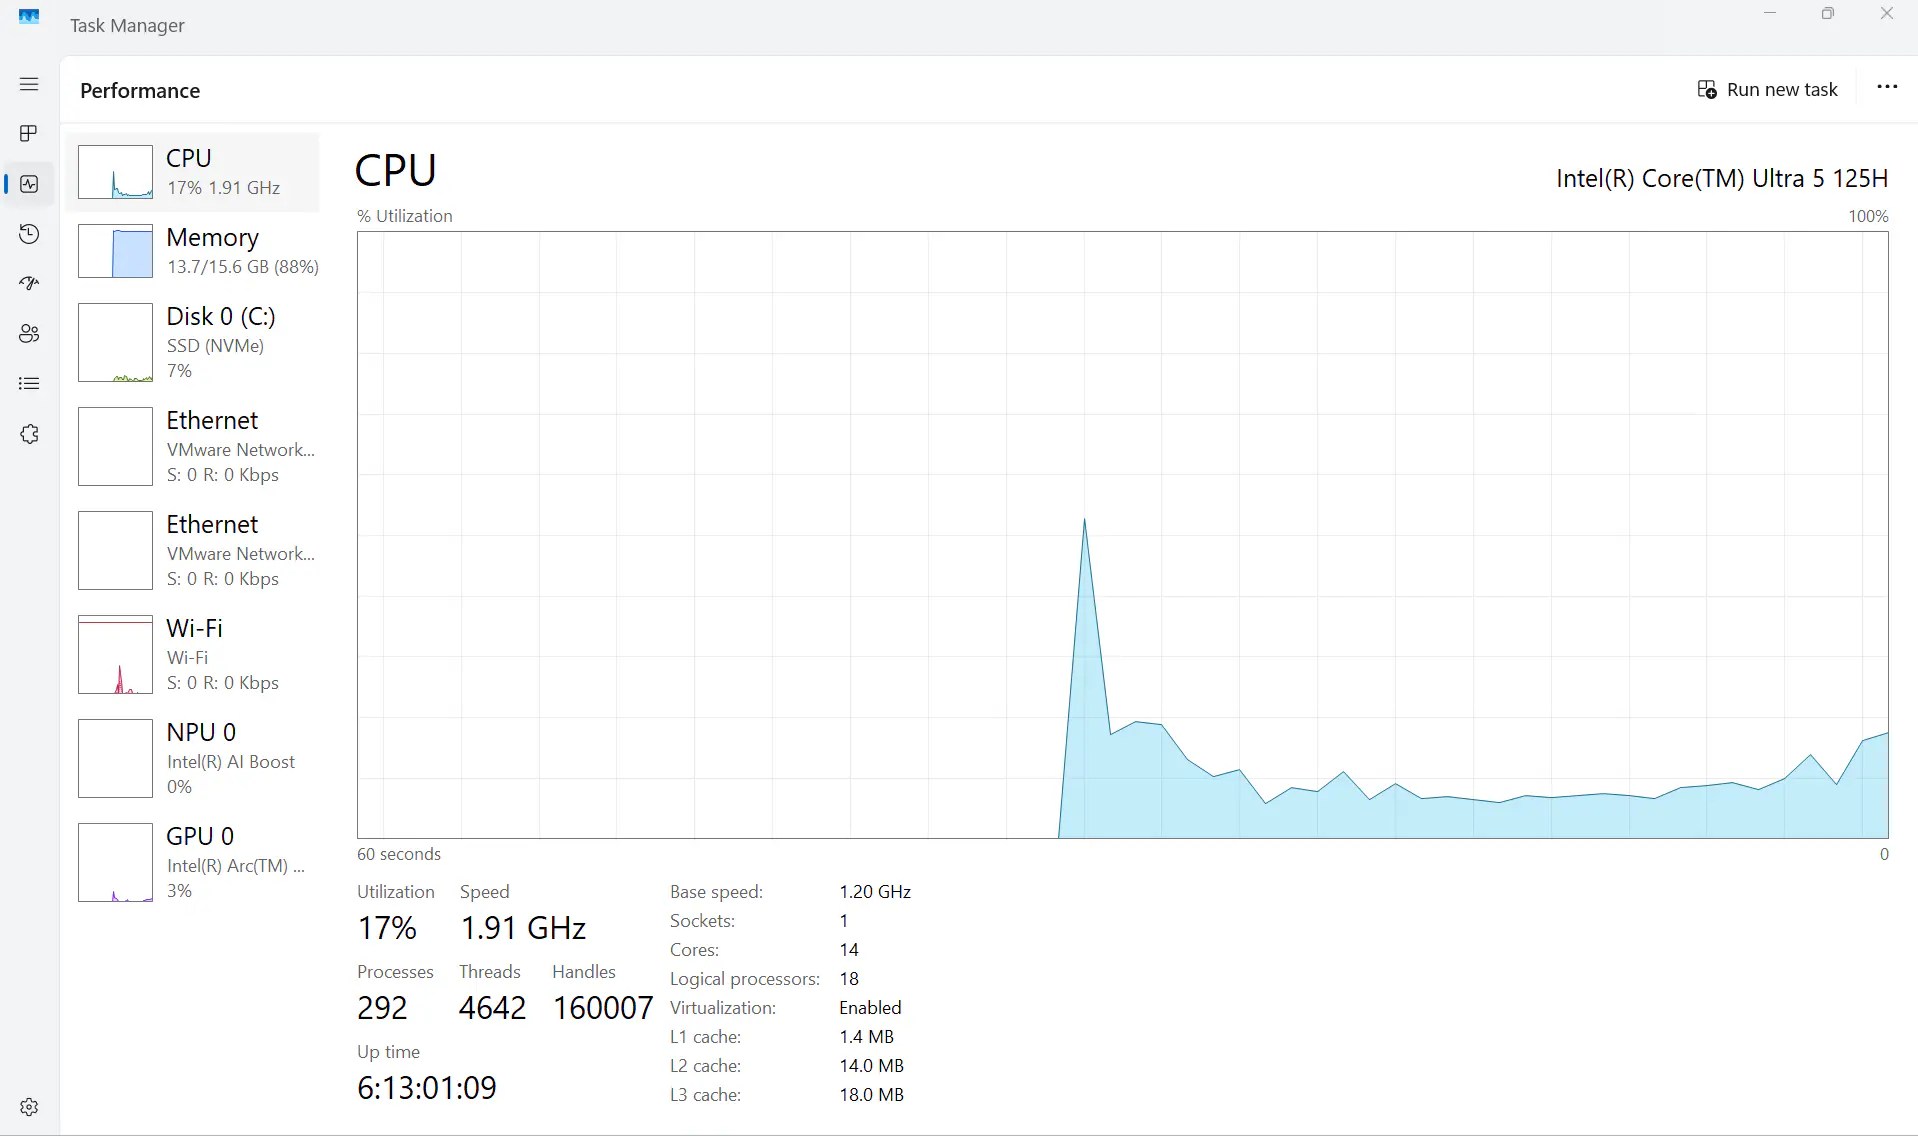Switch to the Users page icon

point(29,334)
